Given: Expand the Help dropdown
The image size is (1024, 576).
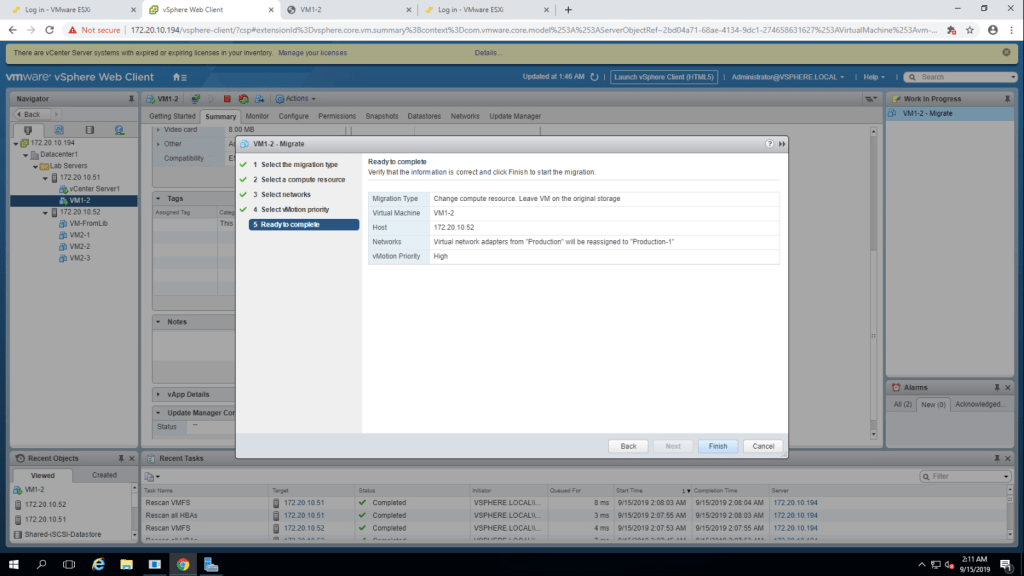Looking at the screenshot, I should (874, 77).
